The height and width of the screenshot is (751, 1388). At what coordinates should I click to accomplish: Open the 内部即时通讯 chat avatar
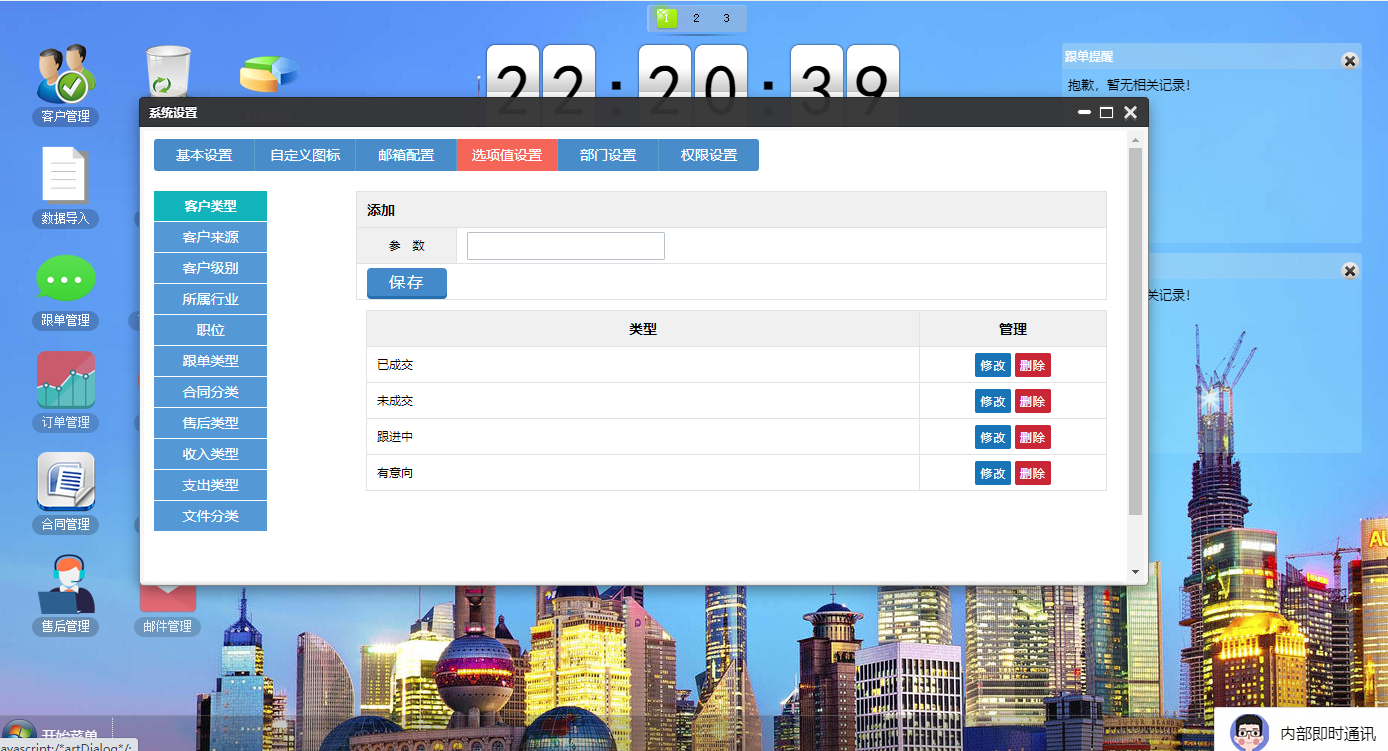pyautogui.click(x=1247, y=731)
